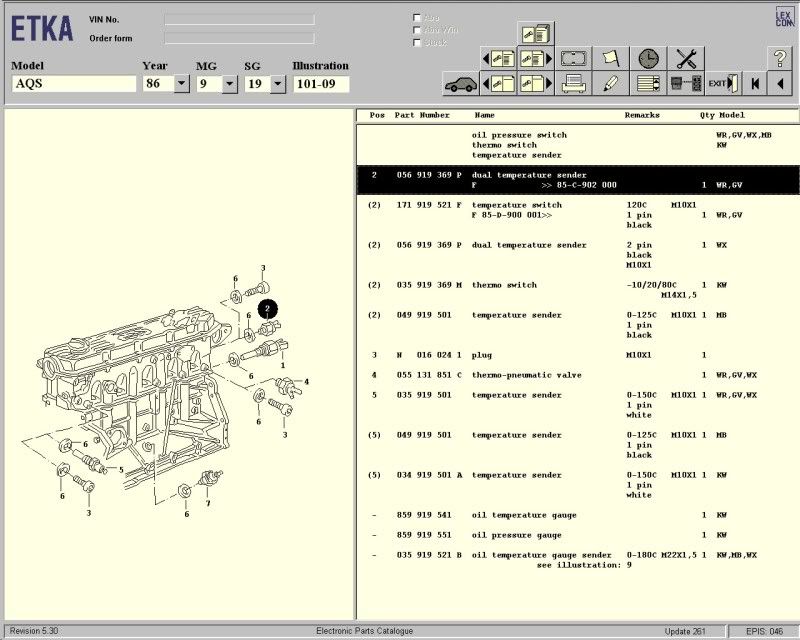800x640 pixels.
Task: Toggle the Stock checkbox
Action: 417,42
